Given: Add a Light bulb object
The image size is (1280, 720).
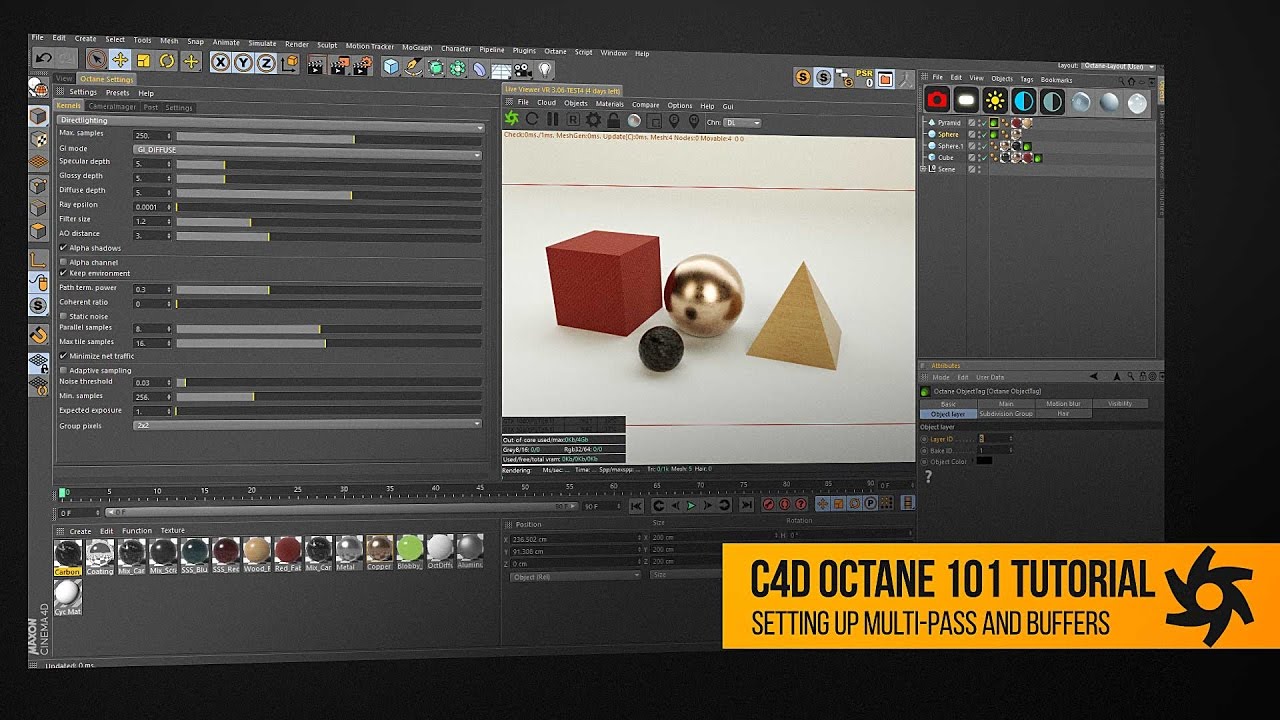Looking at the screenshot, I should tap(545, 70).
